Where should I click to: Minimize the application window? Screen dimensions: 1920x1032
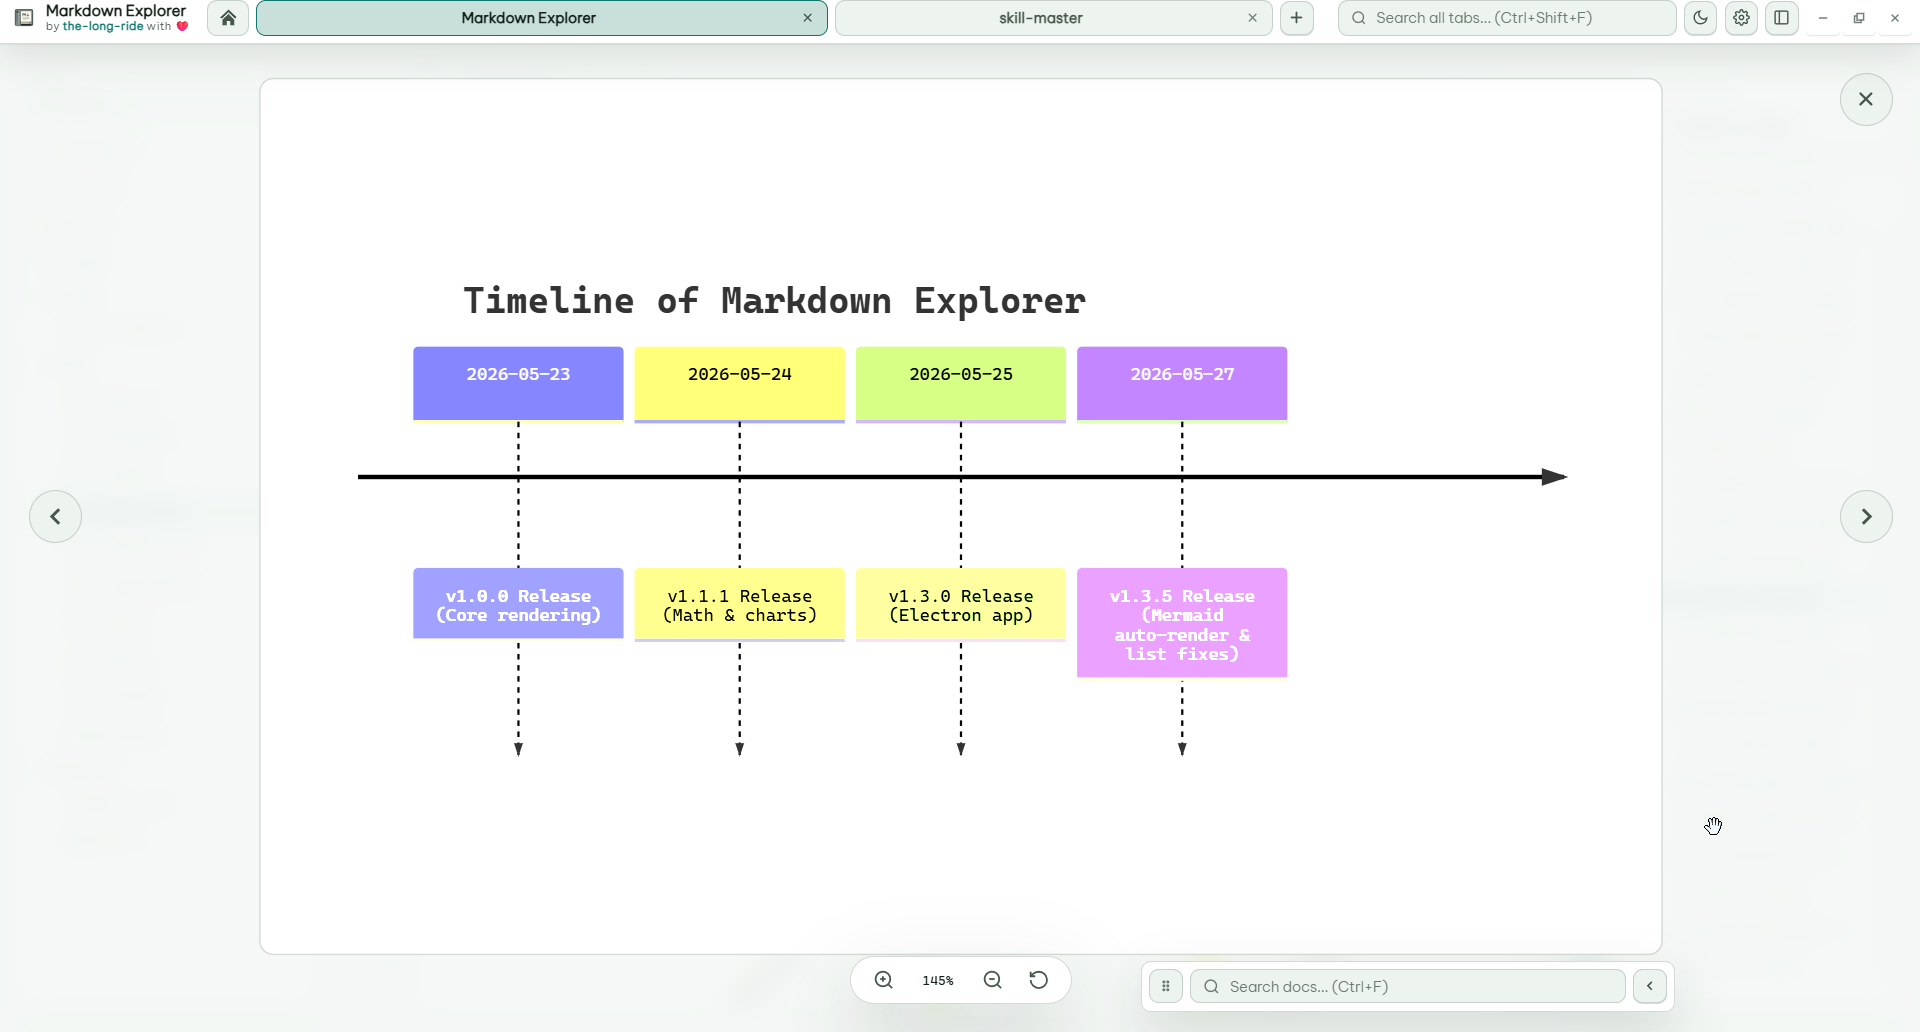coord(1823,18)
